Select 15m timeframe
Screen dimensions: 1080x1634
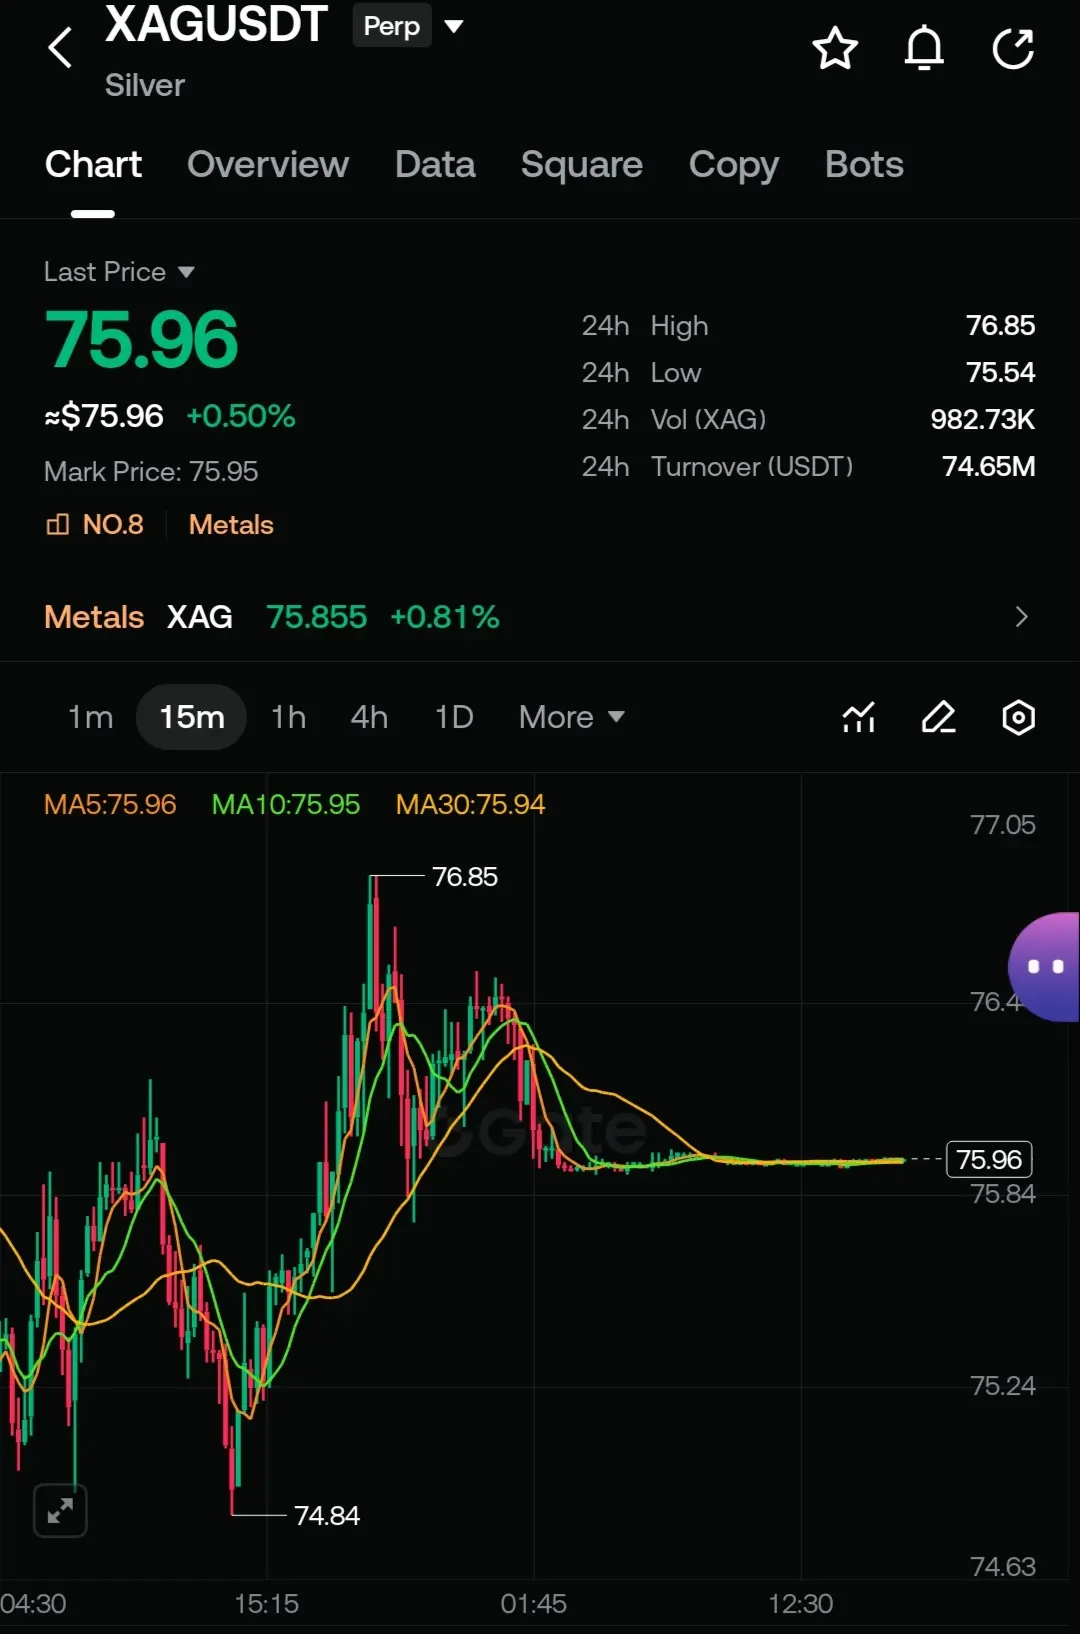(191, 717)
